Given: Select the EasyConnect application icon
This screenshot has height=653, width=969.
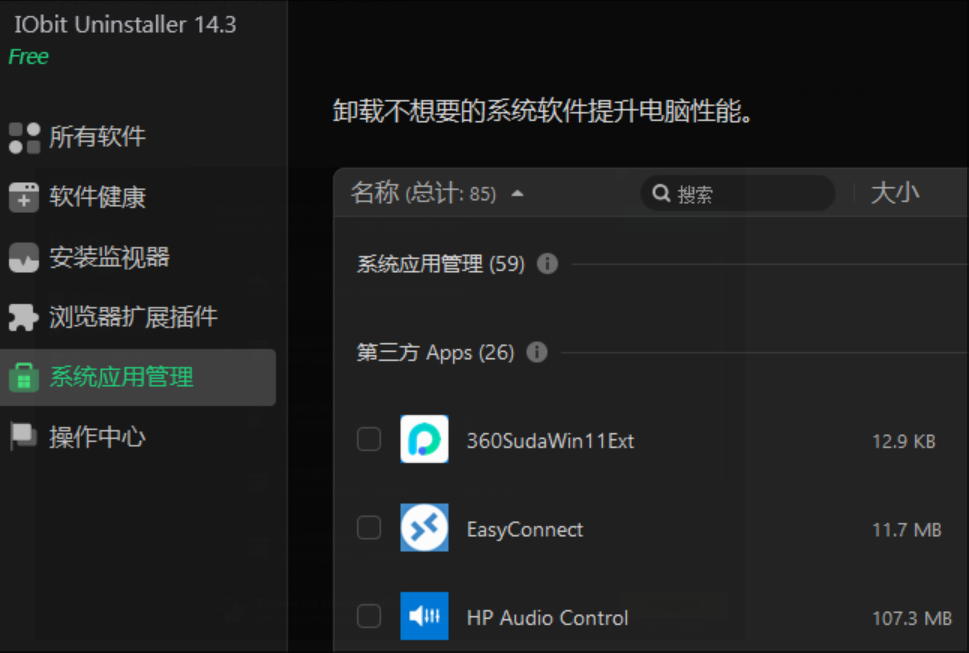Looking at the screenshot, I should pos(424,528).
